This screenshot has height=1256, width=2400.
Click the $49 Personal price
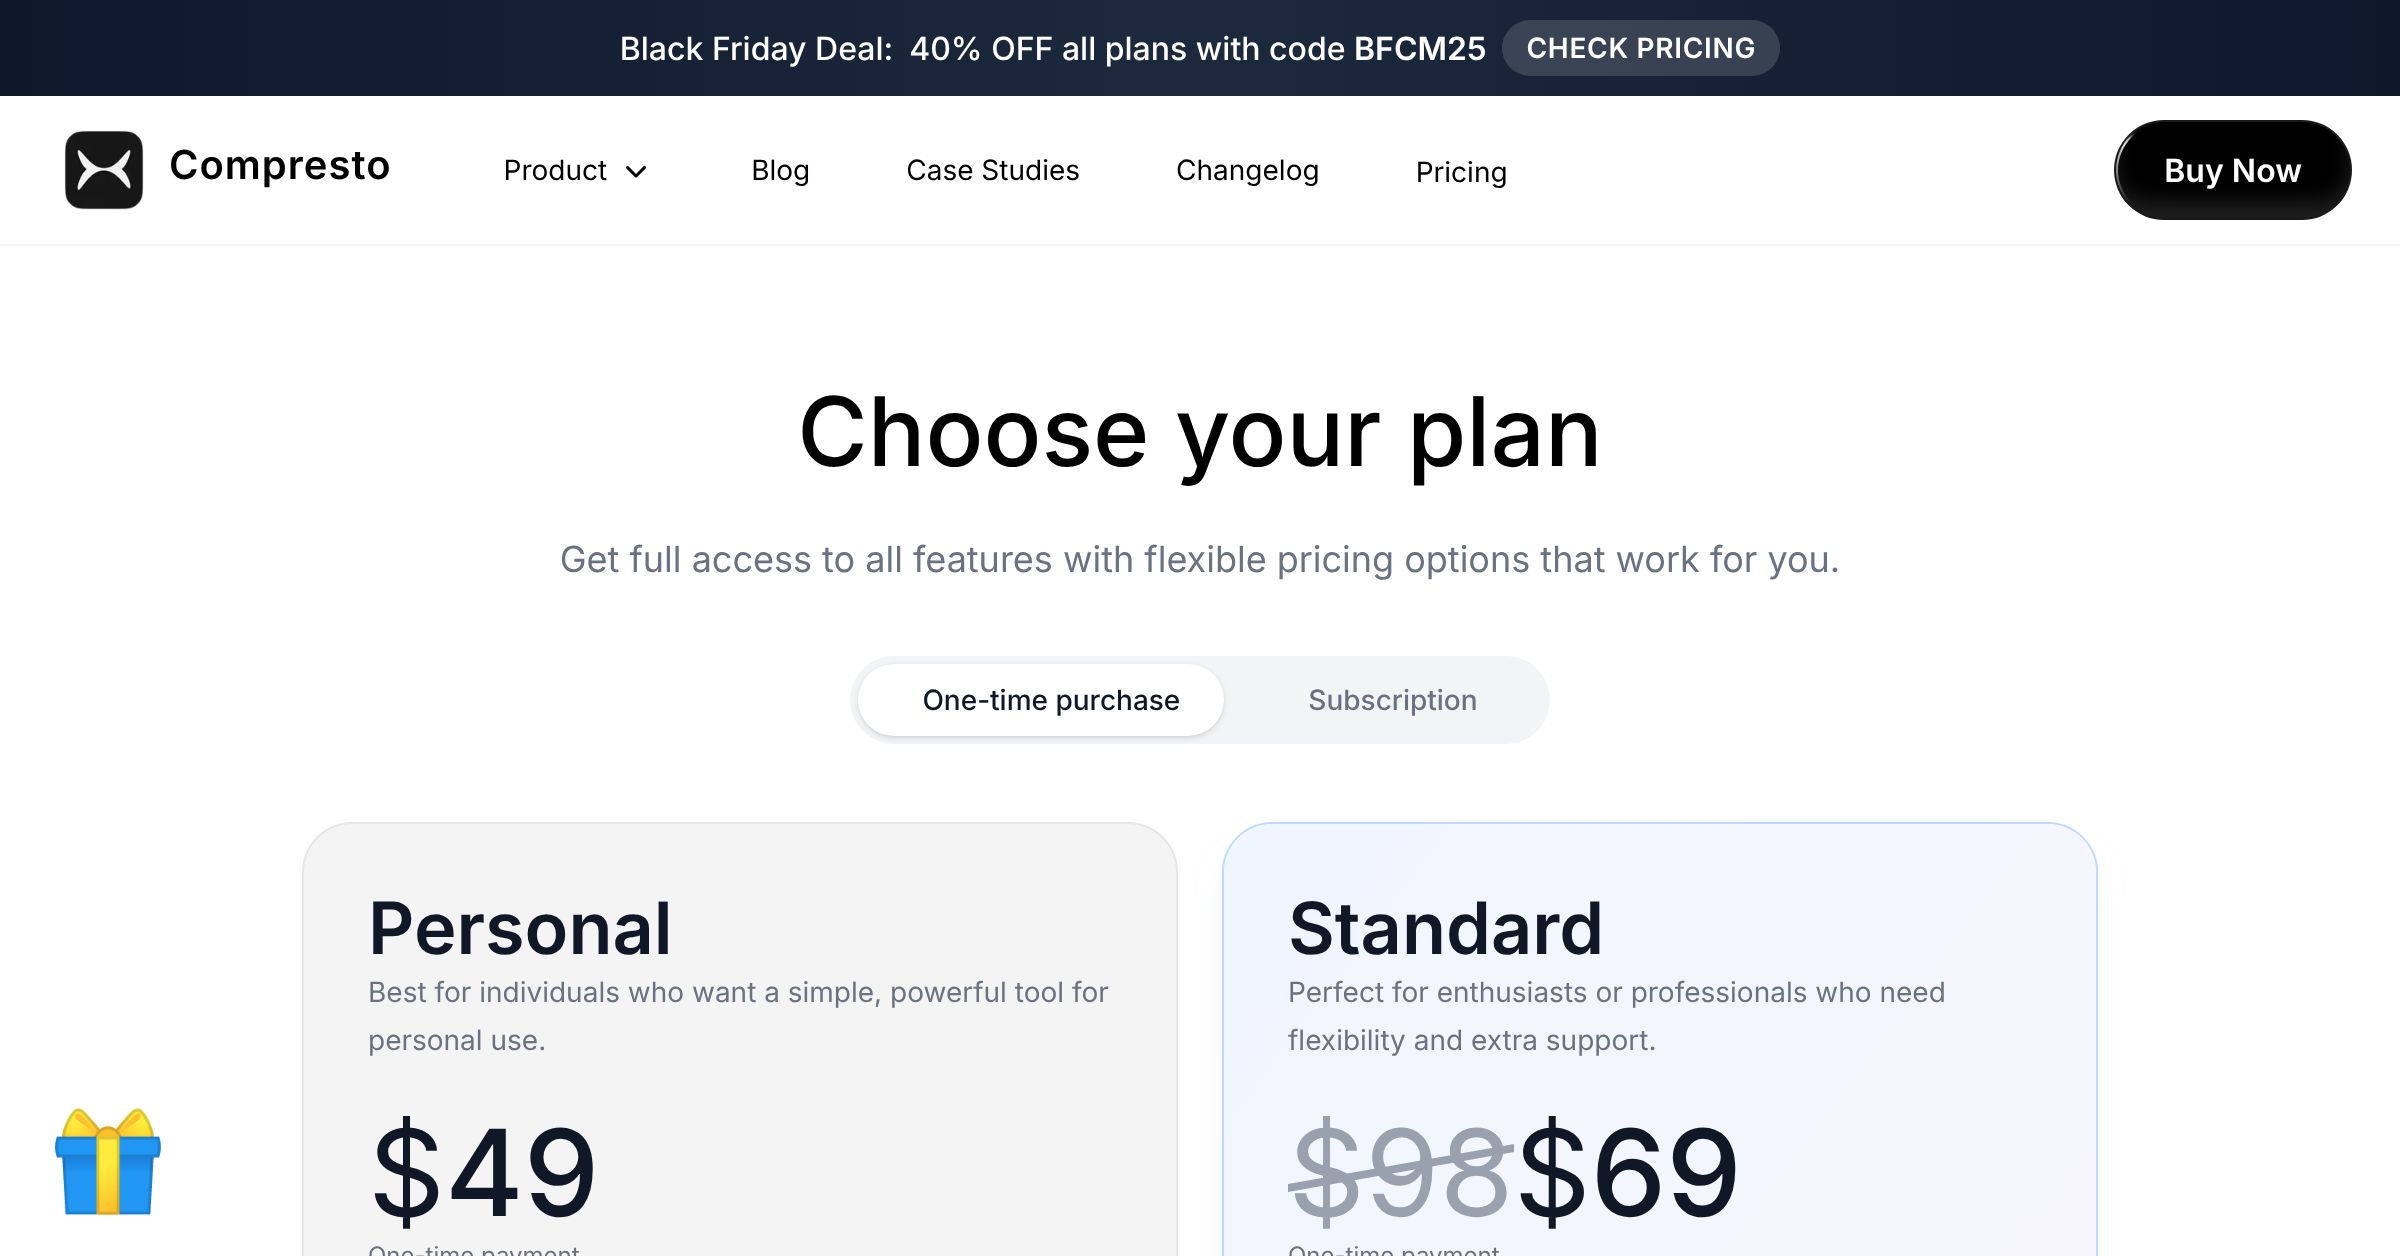click(x=484, y=1170)
